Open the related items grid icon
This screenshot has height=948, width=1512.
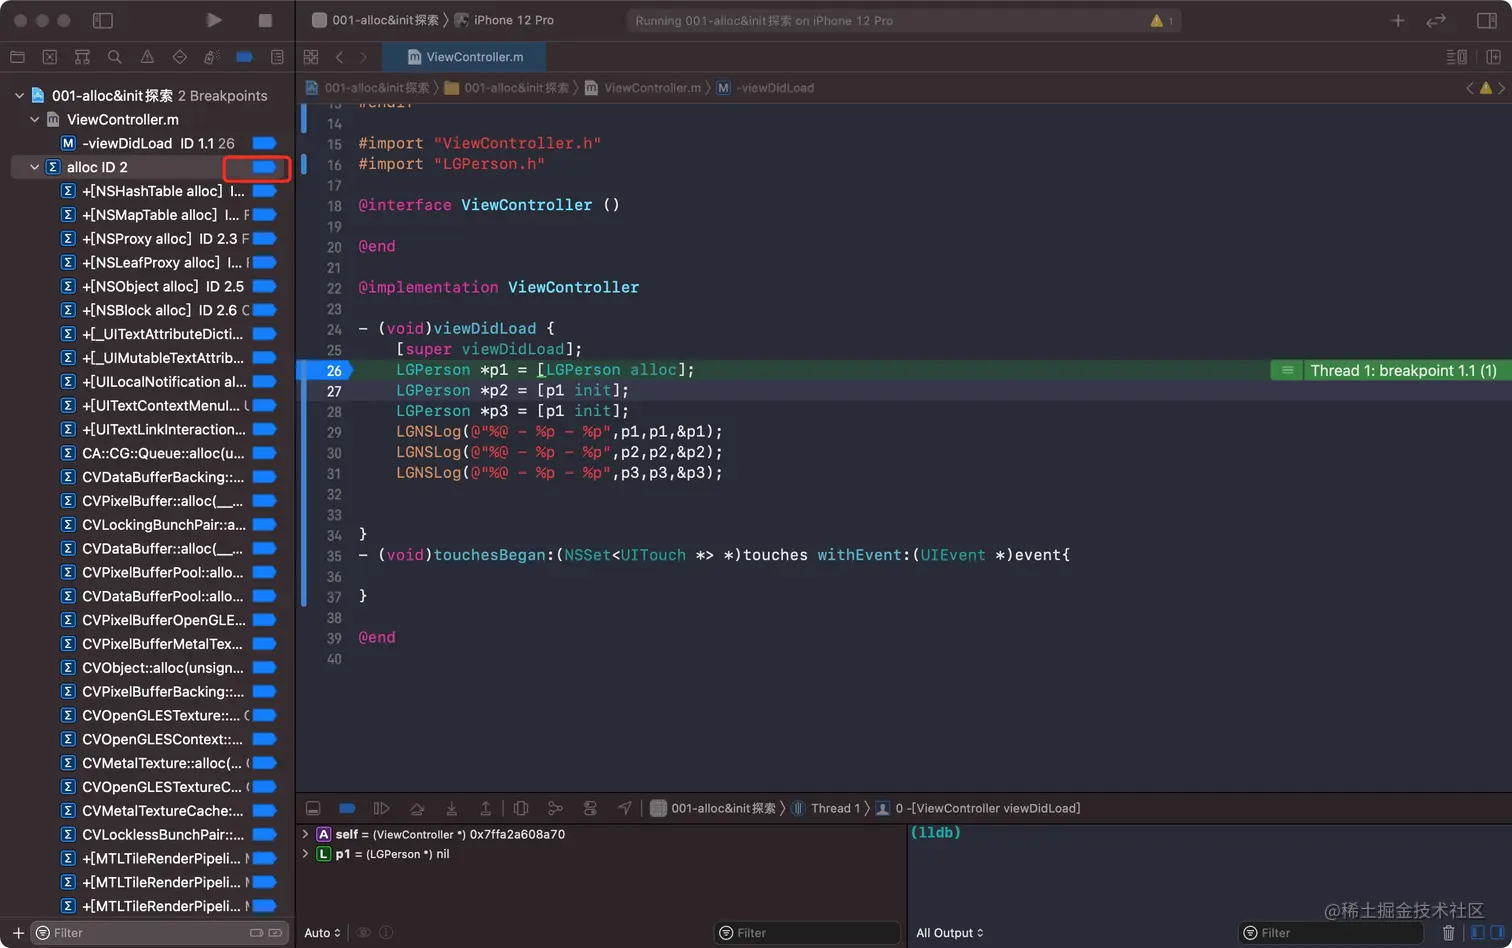click(311, 57)
